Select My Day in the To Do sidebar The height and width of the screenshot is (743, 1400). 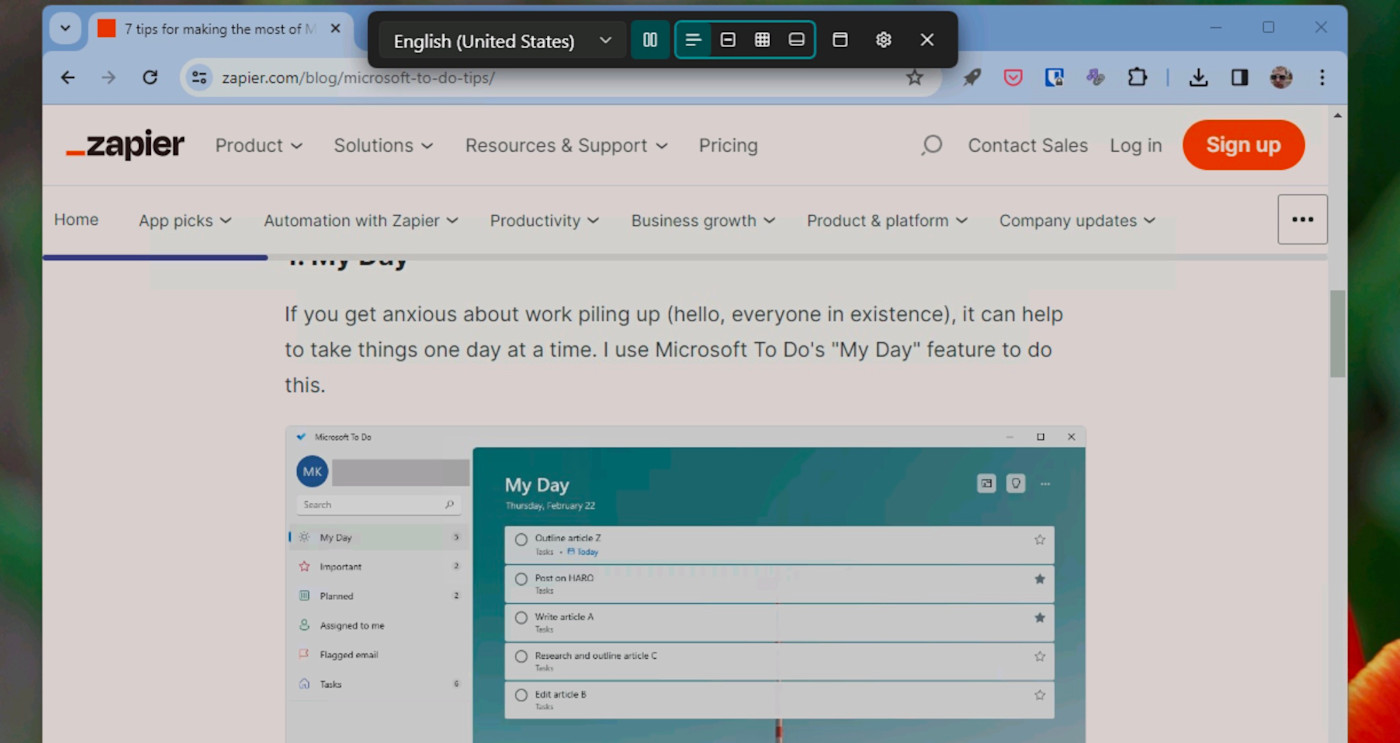[x=377, y=537]
